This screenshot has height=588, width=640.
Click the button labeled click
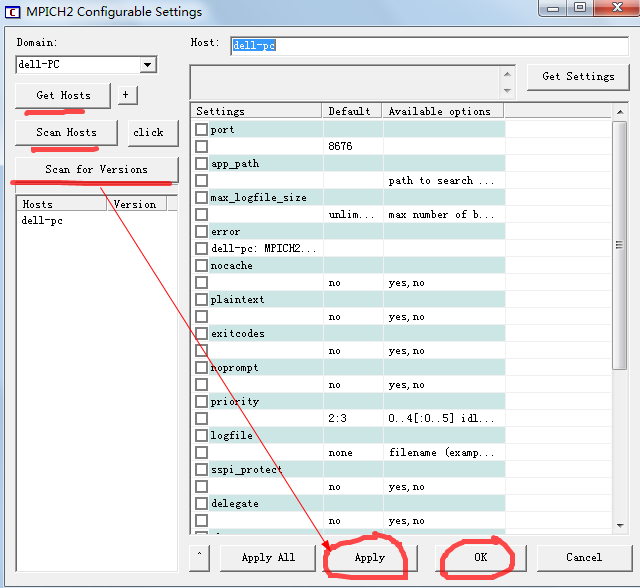click(153, 133)
